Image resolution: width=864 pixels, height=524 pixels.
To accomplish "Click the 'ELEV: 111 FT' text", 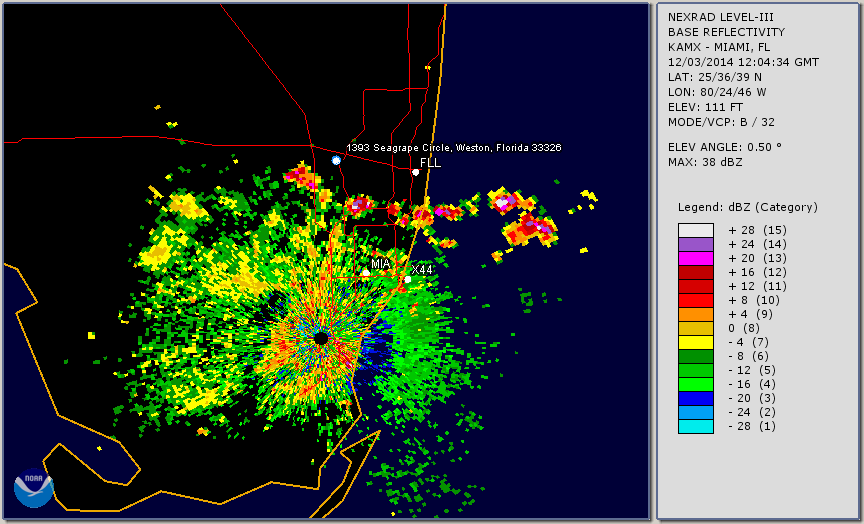I will 705,107.
